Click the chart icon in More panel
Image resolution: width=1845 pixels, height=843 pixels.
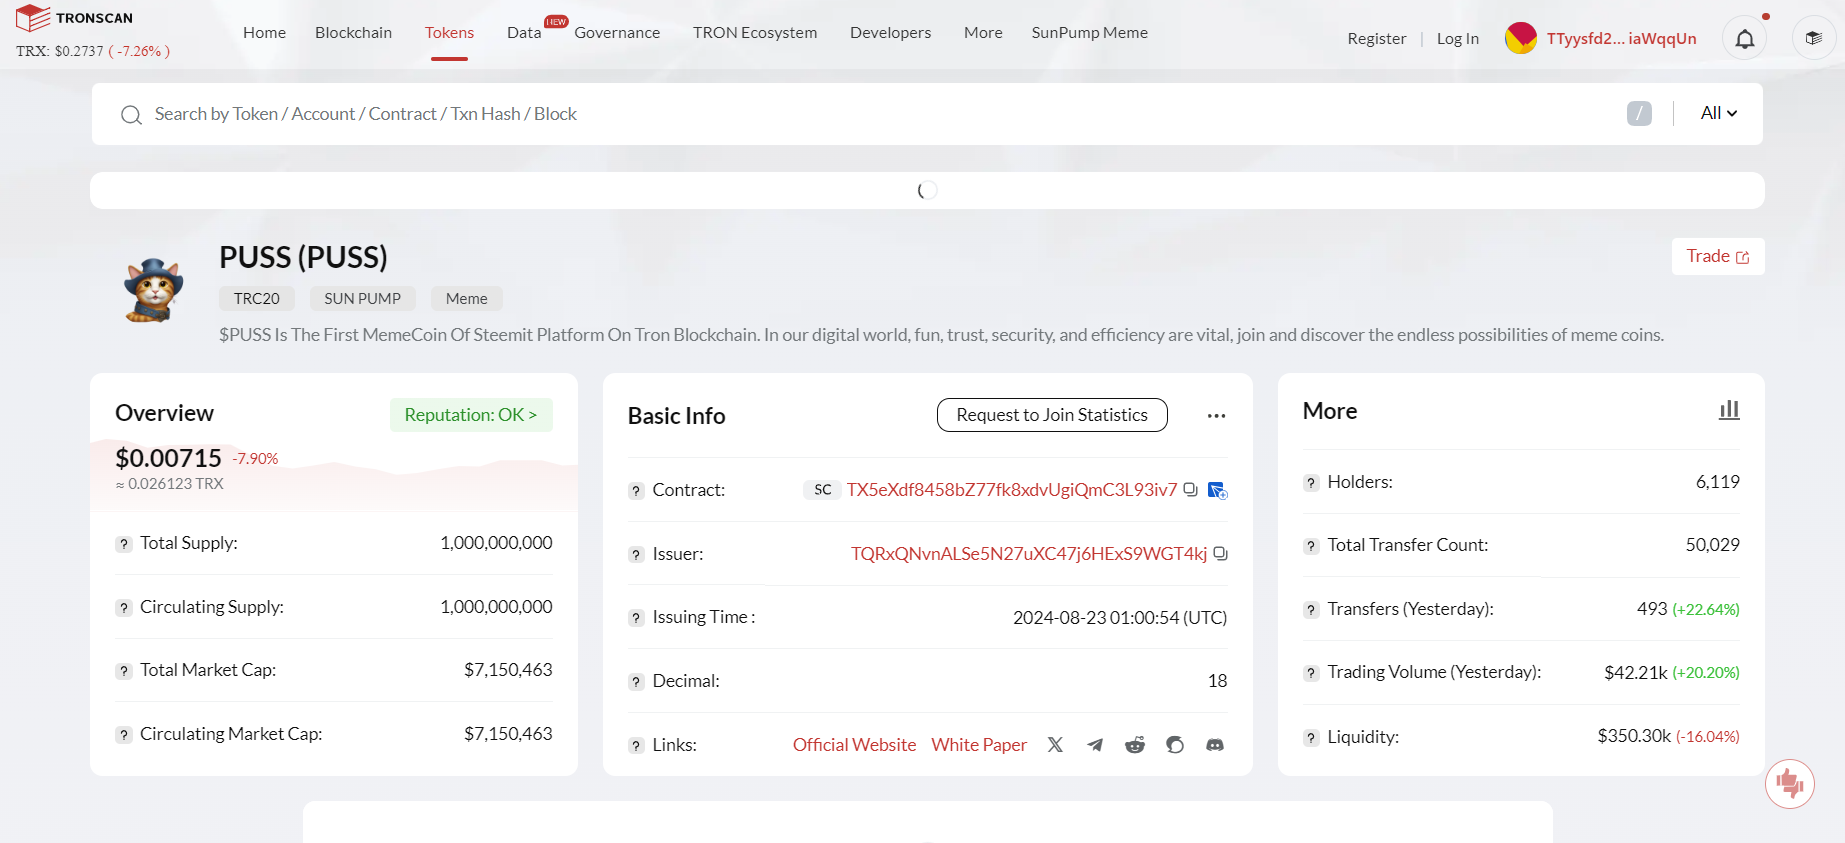1729,410
